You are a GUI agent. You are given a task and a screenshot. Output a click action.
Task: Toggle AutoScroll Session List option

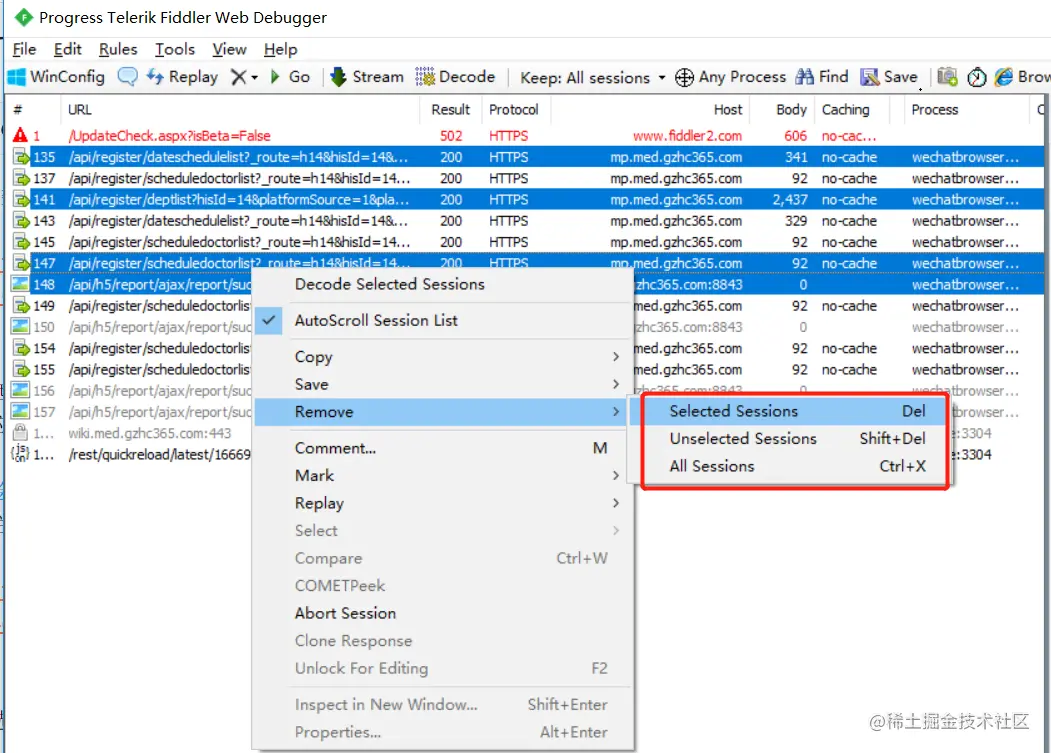442,321
